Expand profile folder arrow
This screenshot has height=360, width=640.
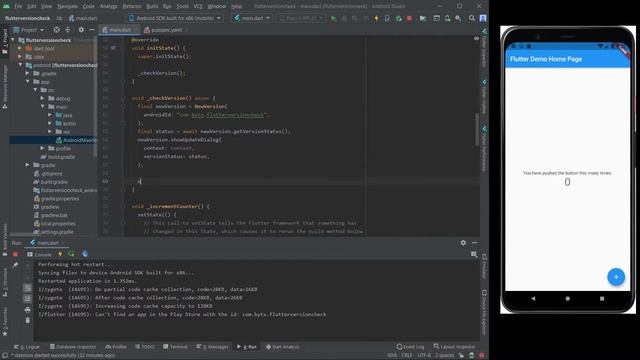[x=42, y=149]
